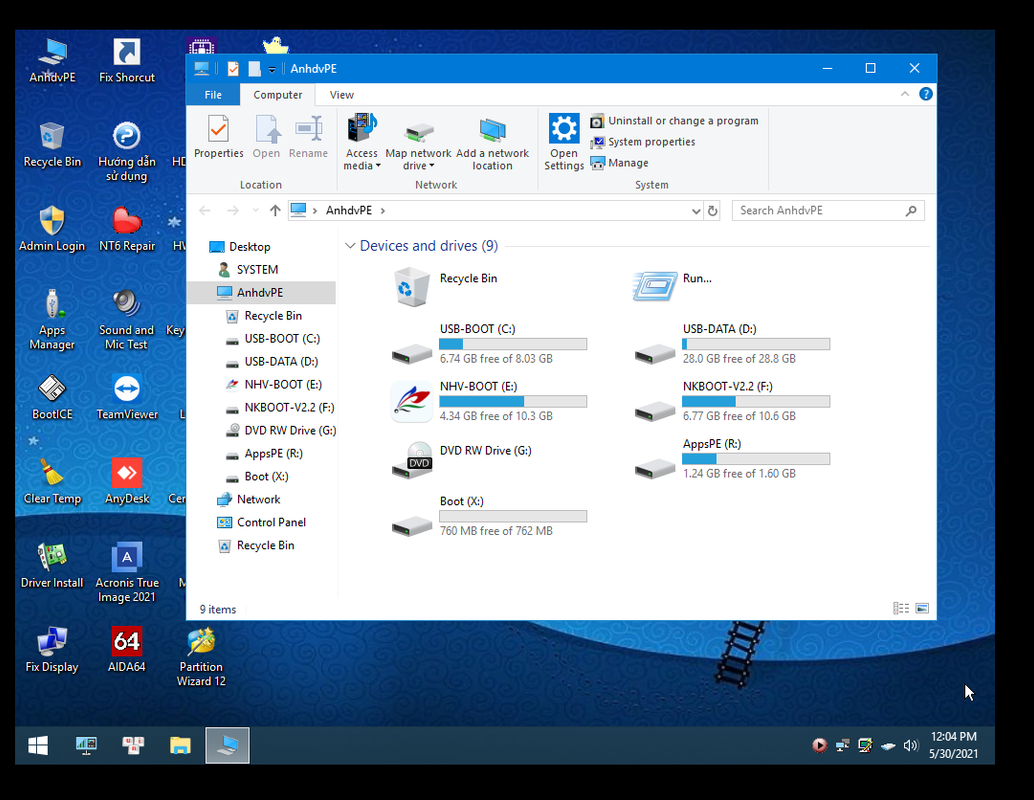1034x800 pixels.
Task: Click AppsPE (R:) capacity bar
Action: (x=756, y=459)
